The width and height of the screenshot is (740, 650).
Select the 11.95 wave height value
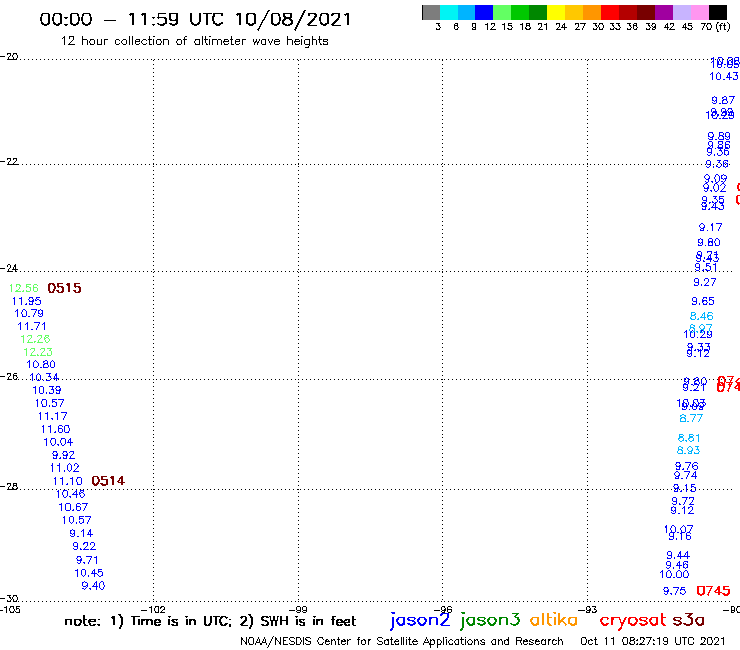tap(26, 301)
